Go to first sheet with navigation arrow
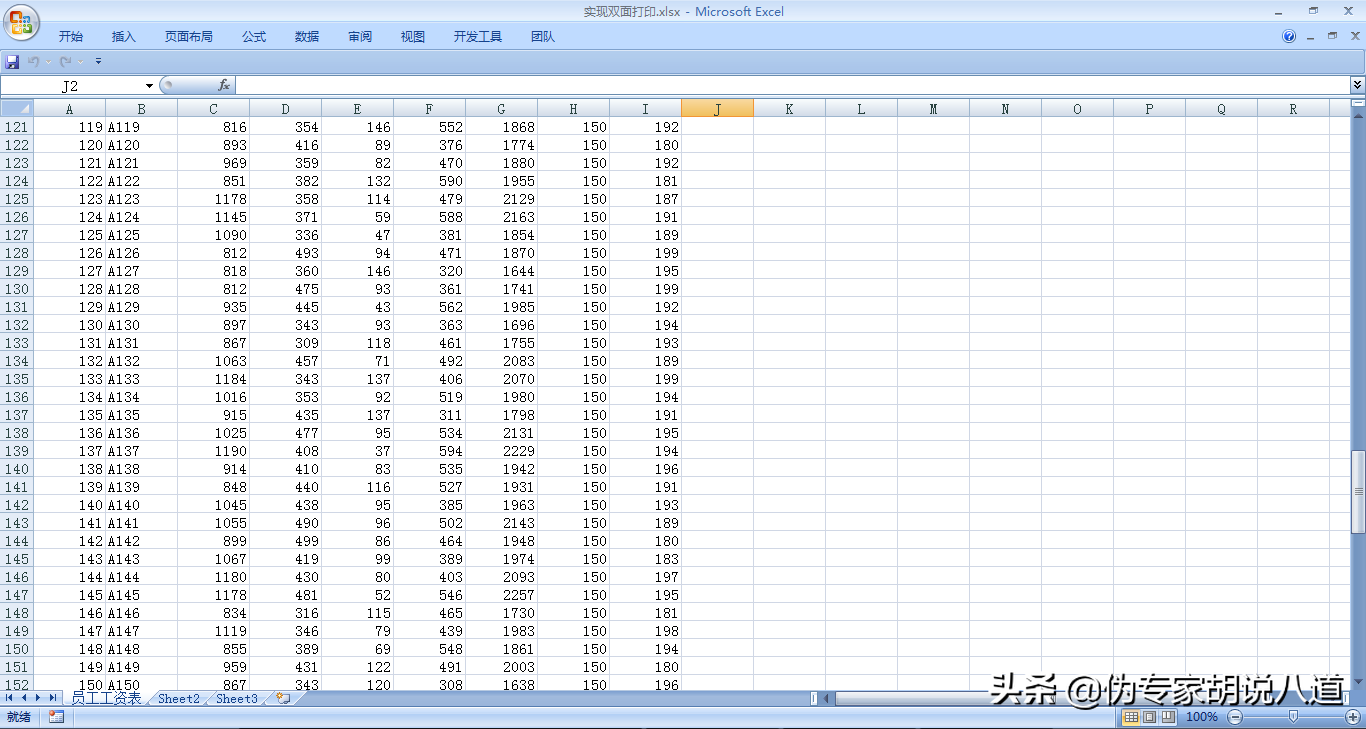The image size is (1366, 729). click(10, 698)
